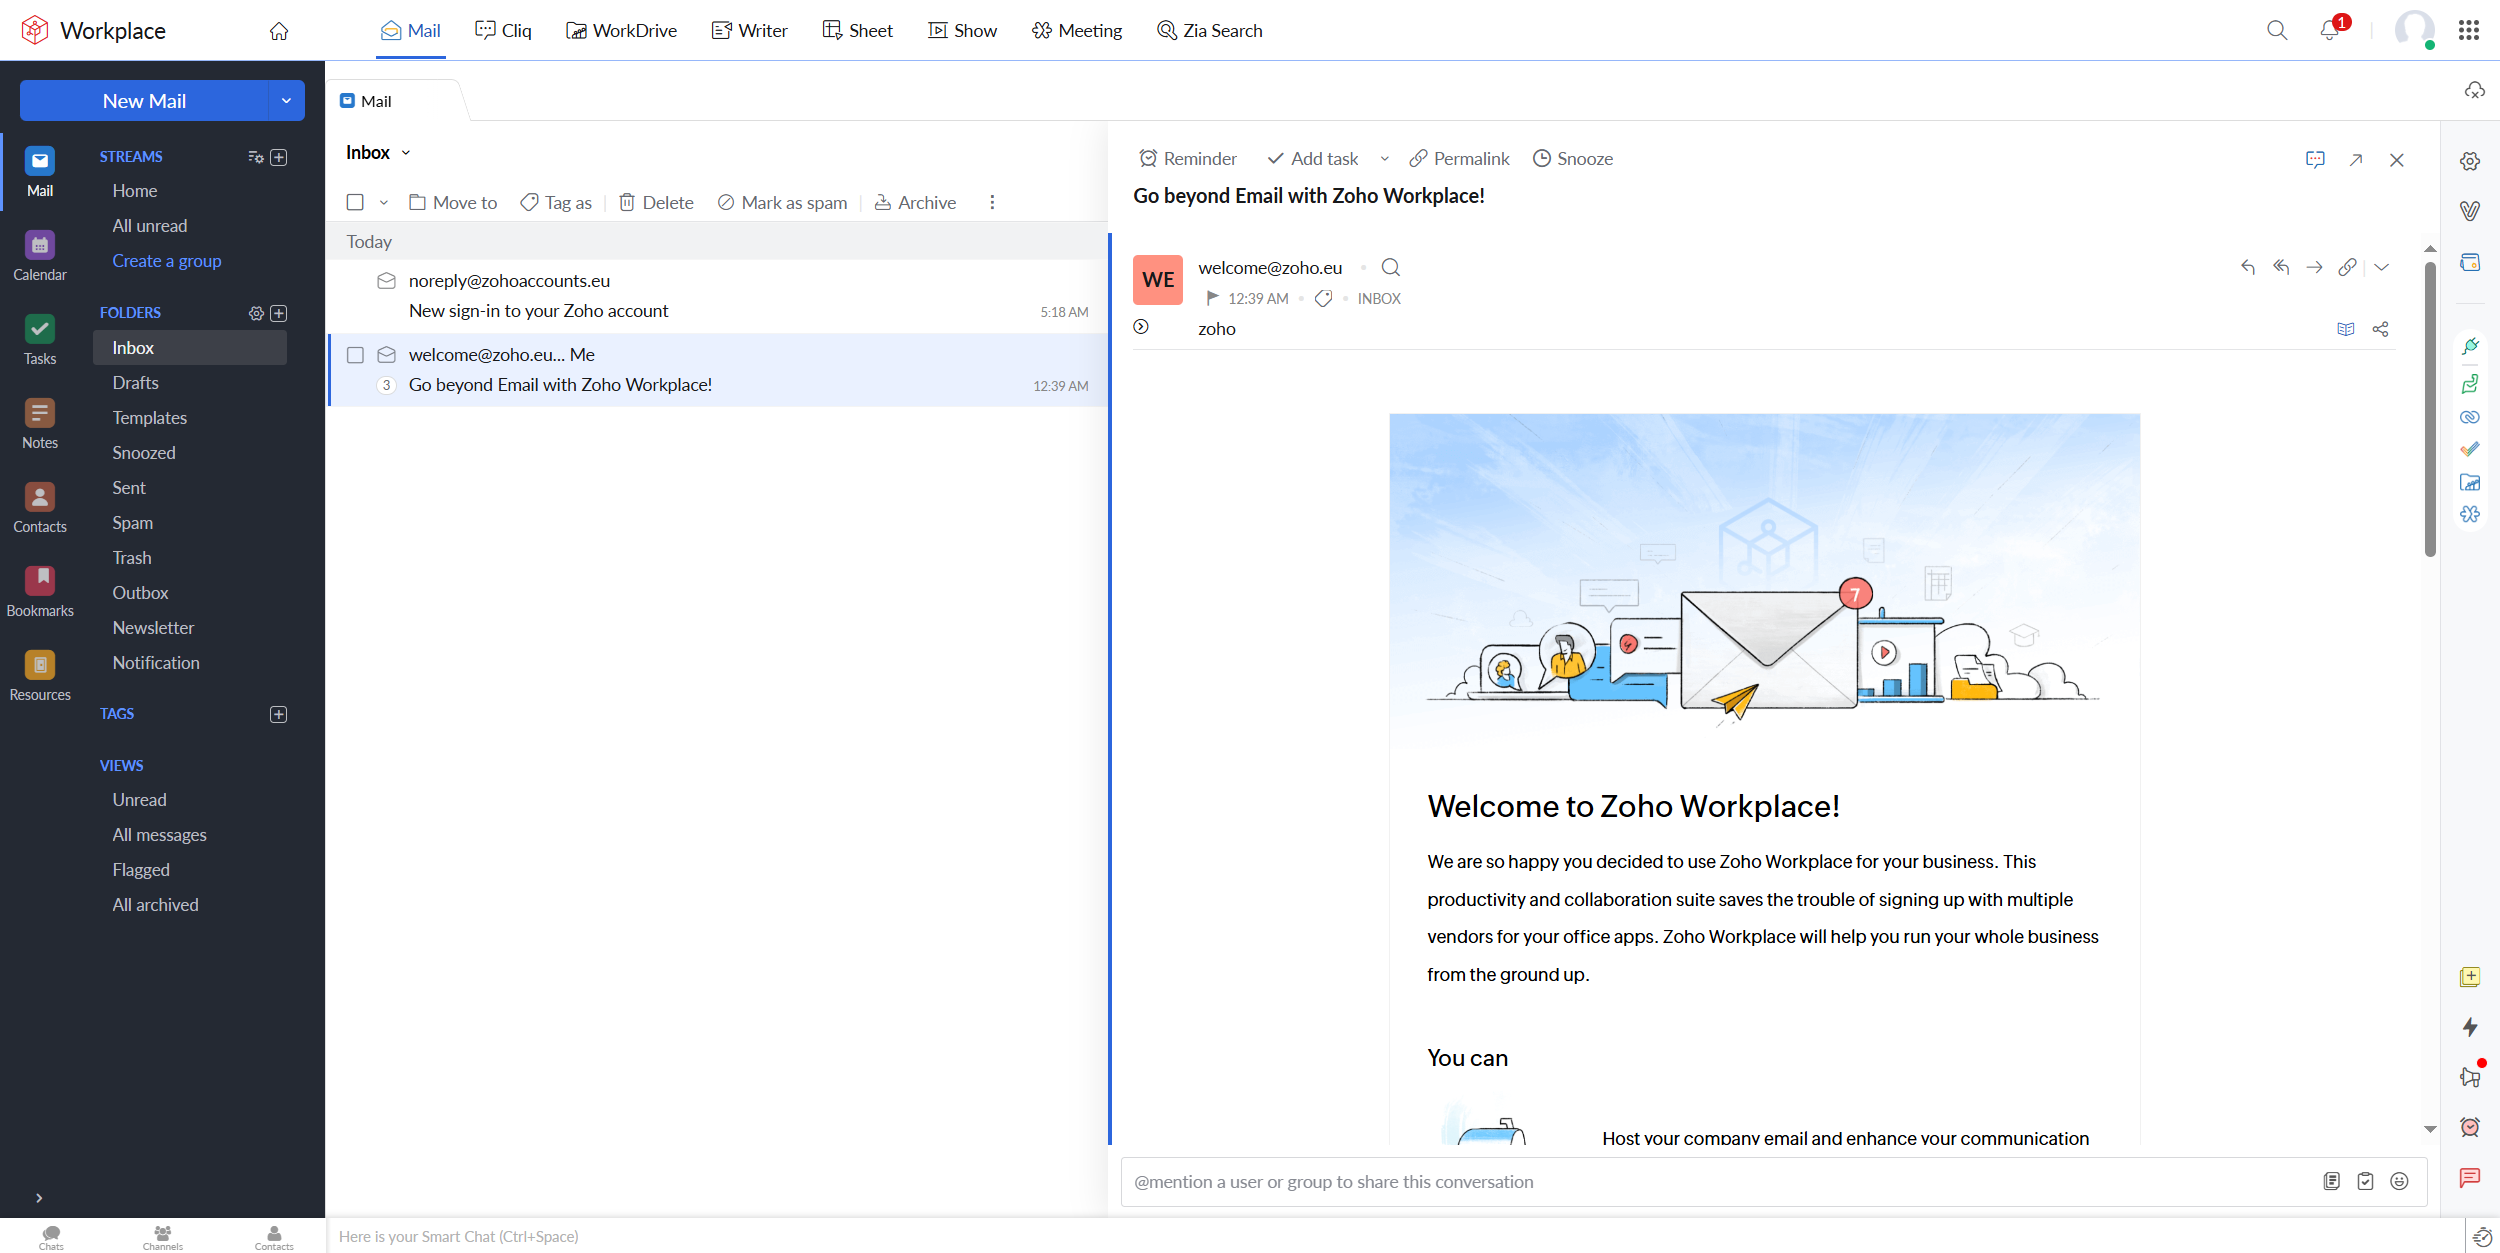The height and width of the screenshot is (1253, 2500).
Task: Click the Snooze button
Action: click(1573, 159)
